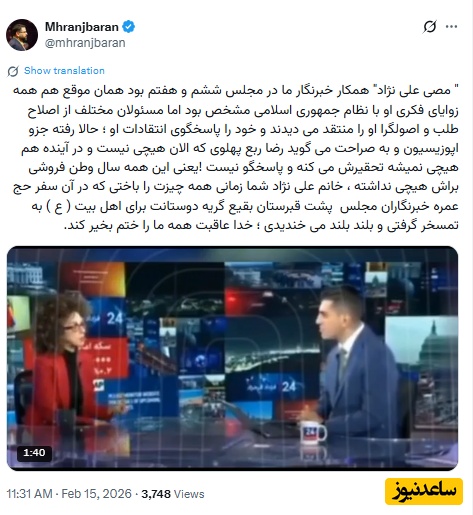This screenshot has width=473, height=515.
Task: Click the Mhranjbaran display name
Action: 82,27
